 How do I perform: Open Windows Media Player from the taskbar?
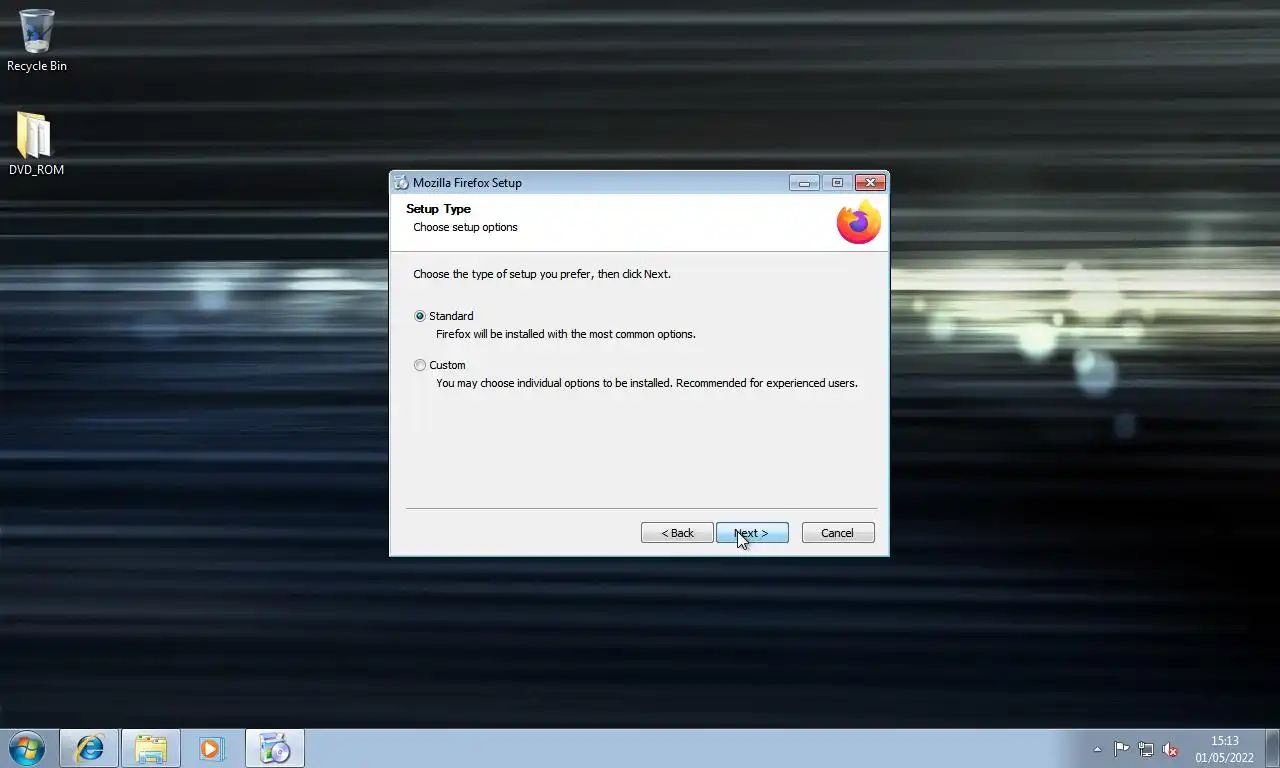pos(211,748)
